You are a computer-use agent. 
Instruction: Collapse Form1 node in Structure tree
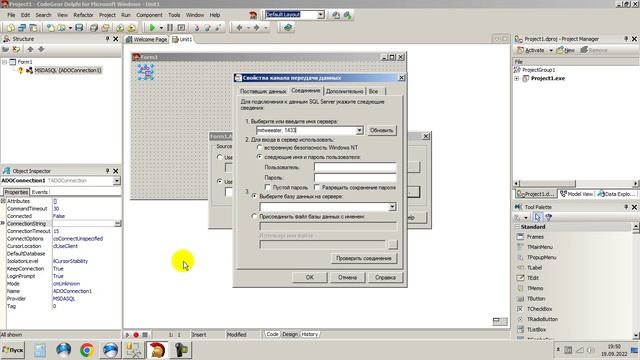[x=4, y=62]
